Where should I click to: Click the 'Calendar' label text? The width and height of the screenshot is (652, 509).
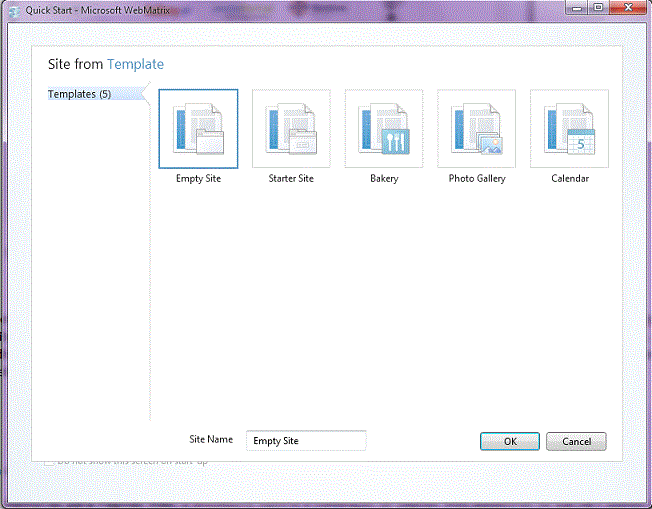[570, 178]
